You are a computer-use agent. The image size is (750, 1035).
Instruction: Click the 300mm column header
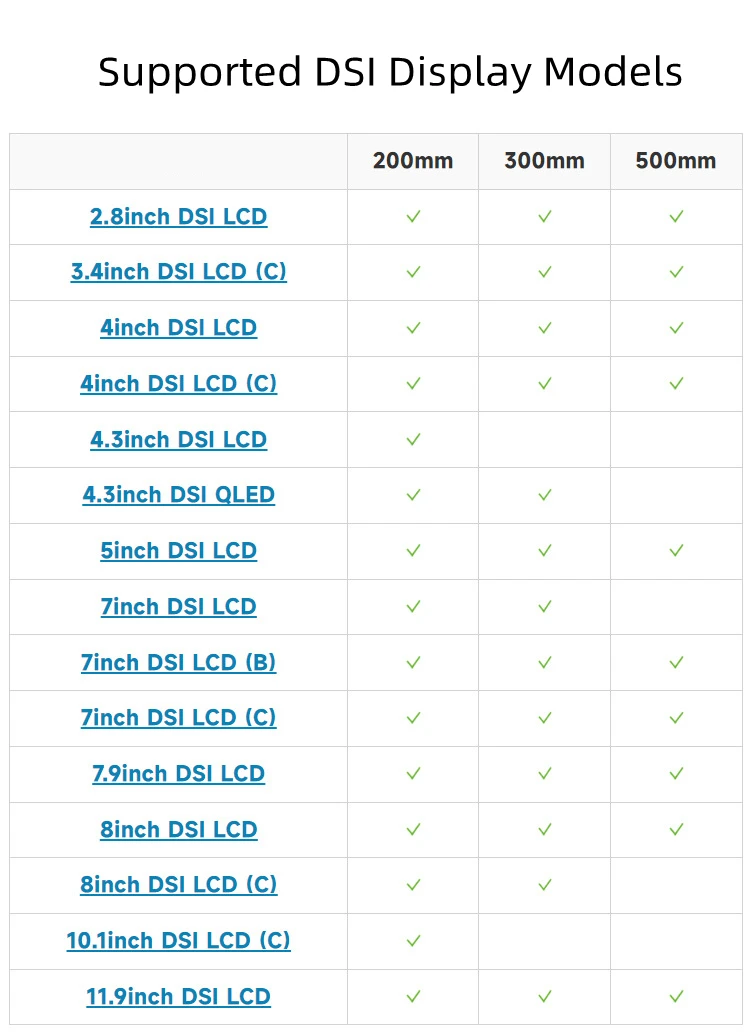point(544,161)
